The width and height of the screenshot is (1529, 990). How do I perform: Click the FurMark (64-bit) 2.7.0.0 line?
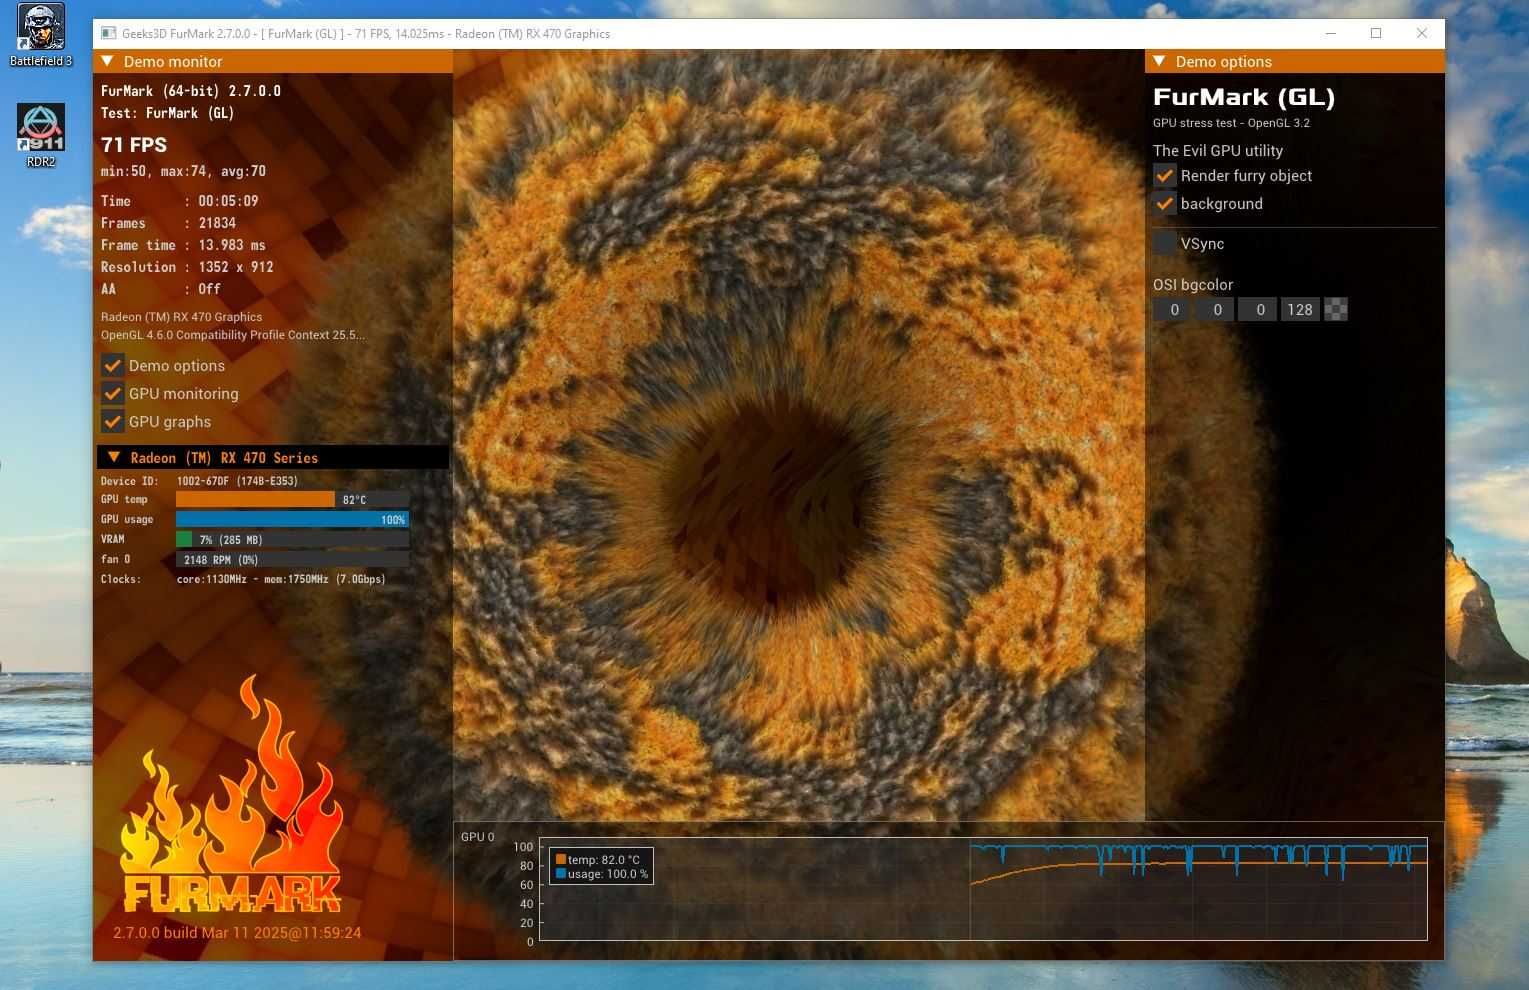point(191,91)
